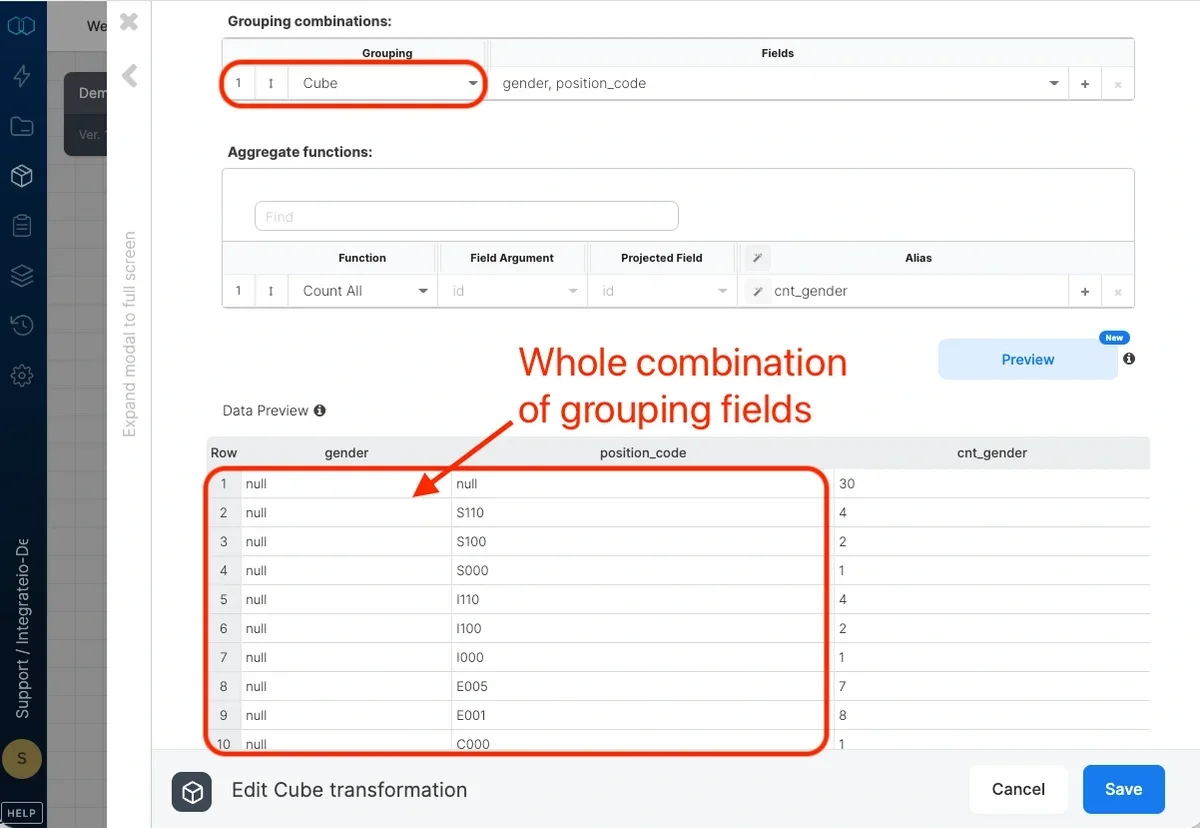The image size is (1200, 828).
Task: Click the info icon beside the Preview button
Action: click(x=1128, y=358)
